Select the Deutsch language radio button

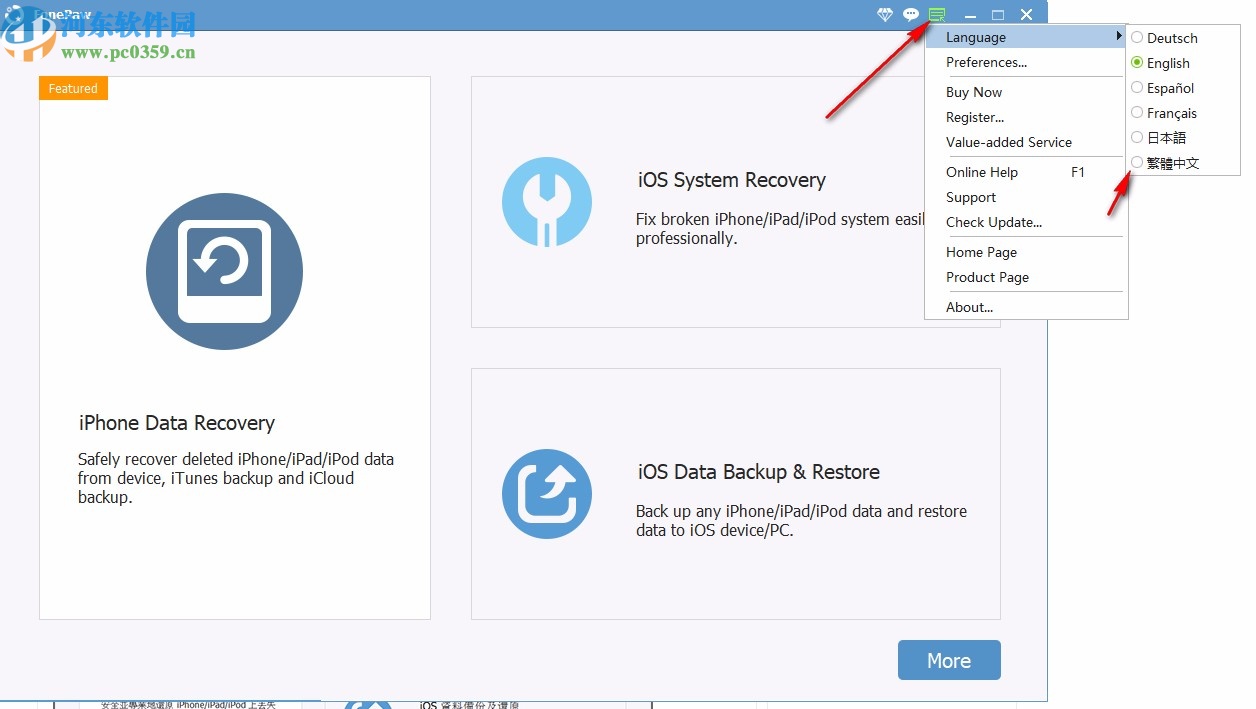(1136, 37)
